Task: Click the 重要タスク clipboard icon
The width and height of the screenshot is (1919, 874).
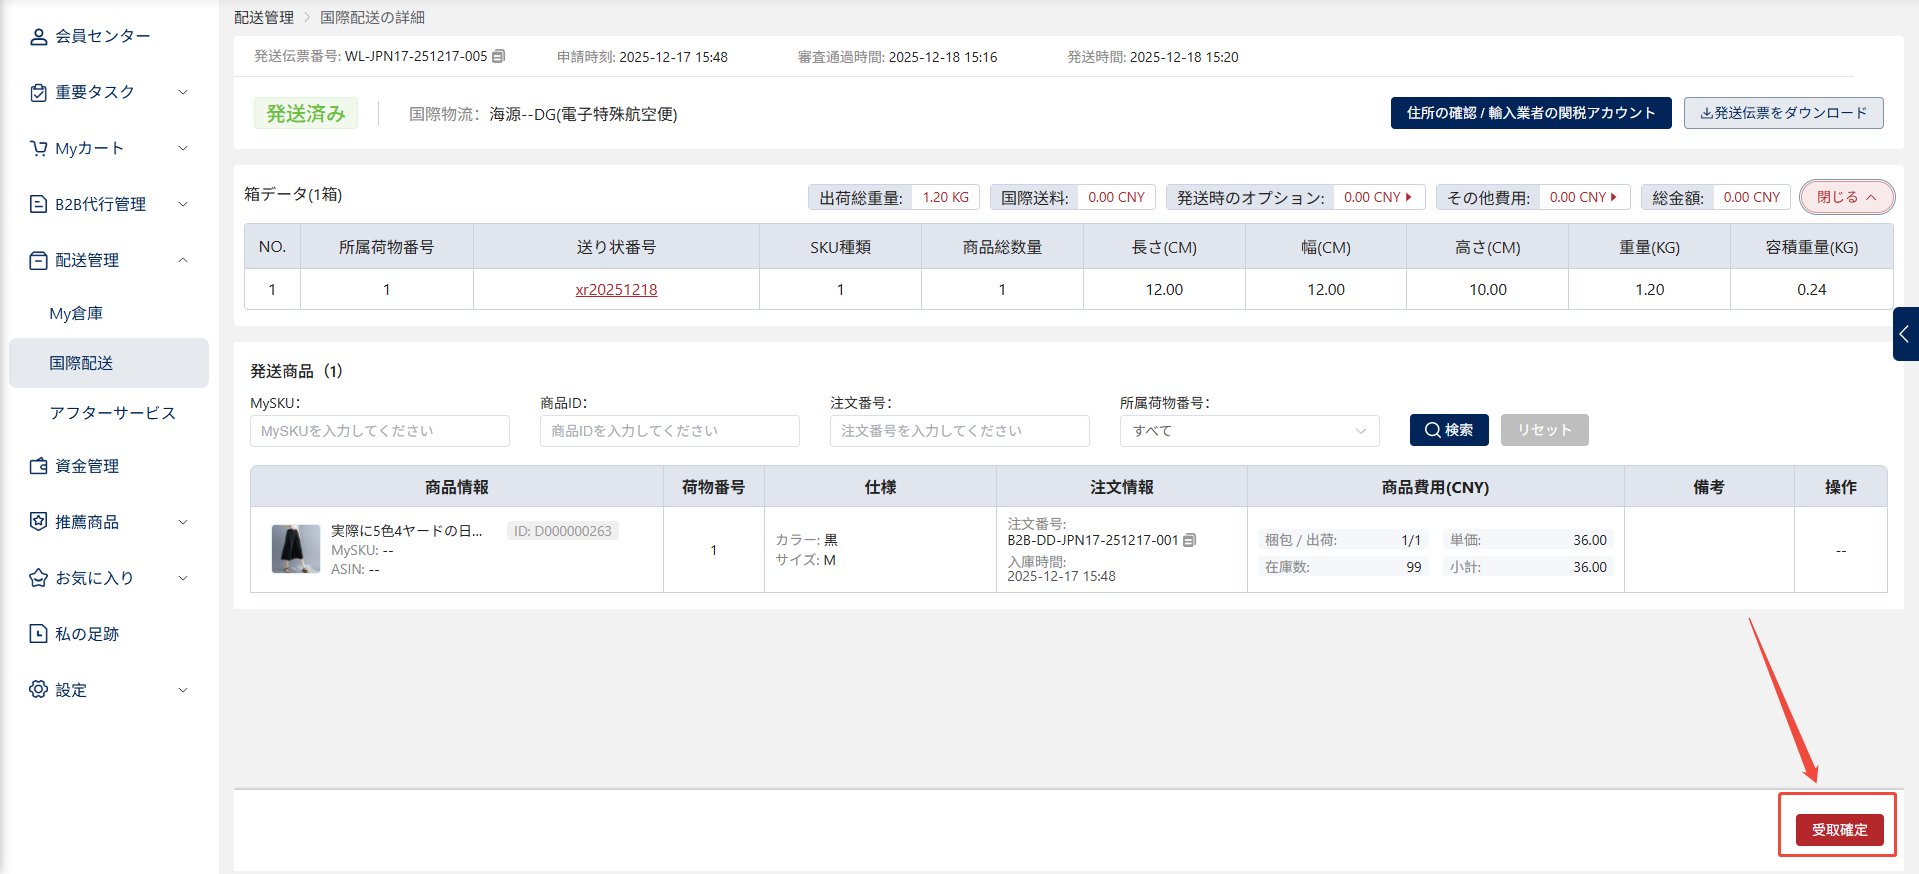Action: tap(38, 93)
